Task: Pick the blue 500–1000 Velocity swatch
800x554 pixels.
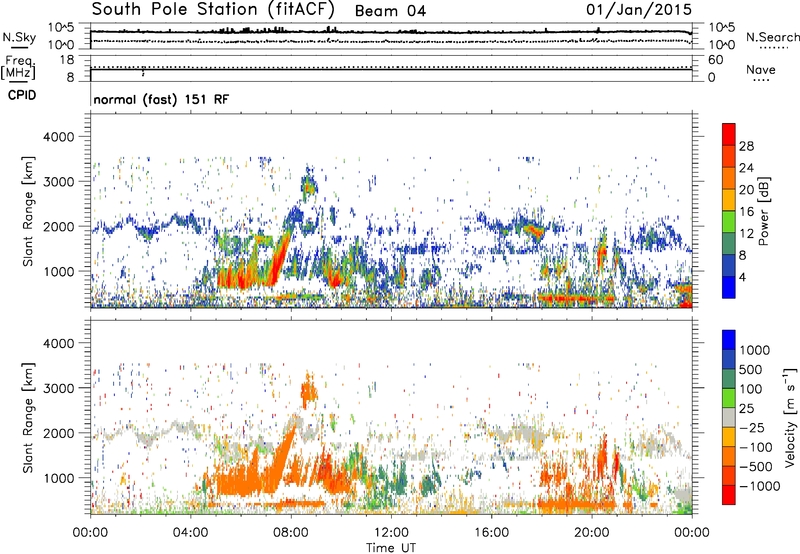Action: 729,359
